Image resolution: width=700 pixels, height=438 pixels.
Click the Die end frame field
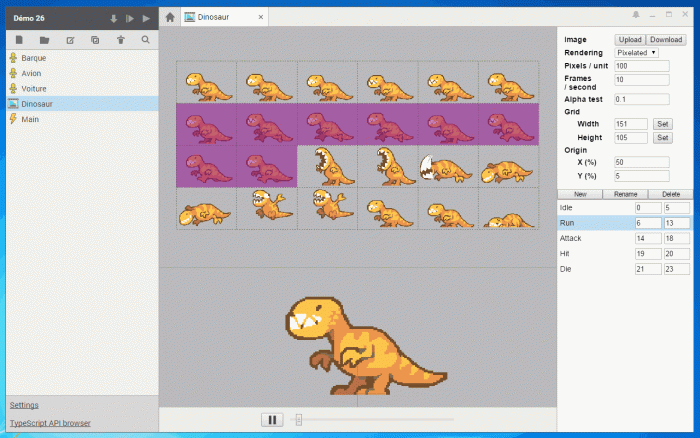click(676, 269)
